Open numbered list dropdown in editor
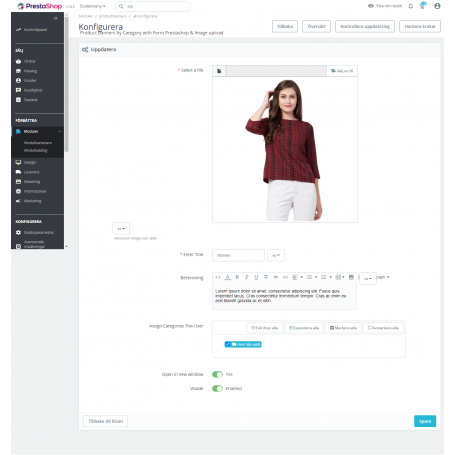This screenshot has width=455, height=455. click(326, 277)
